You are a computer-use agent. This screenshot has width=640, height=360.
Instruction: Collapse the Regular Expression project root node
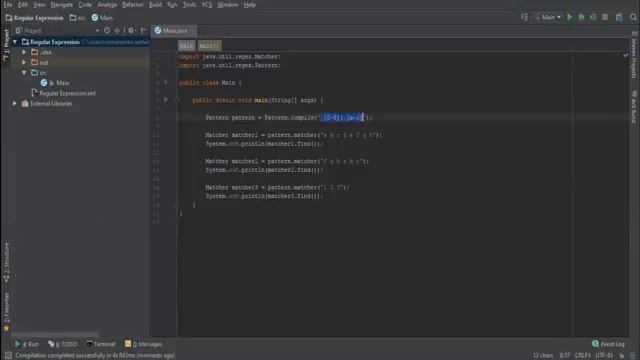click(x=15, y=42)
